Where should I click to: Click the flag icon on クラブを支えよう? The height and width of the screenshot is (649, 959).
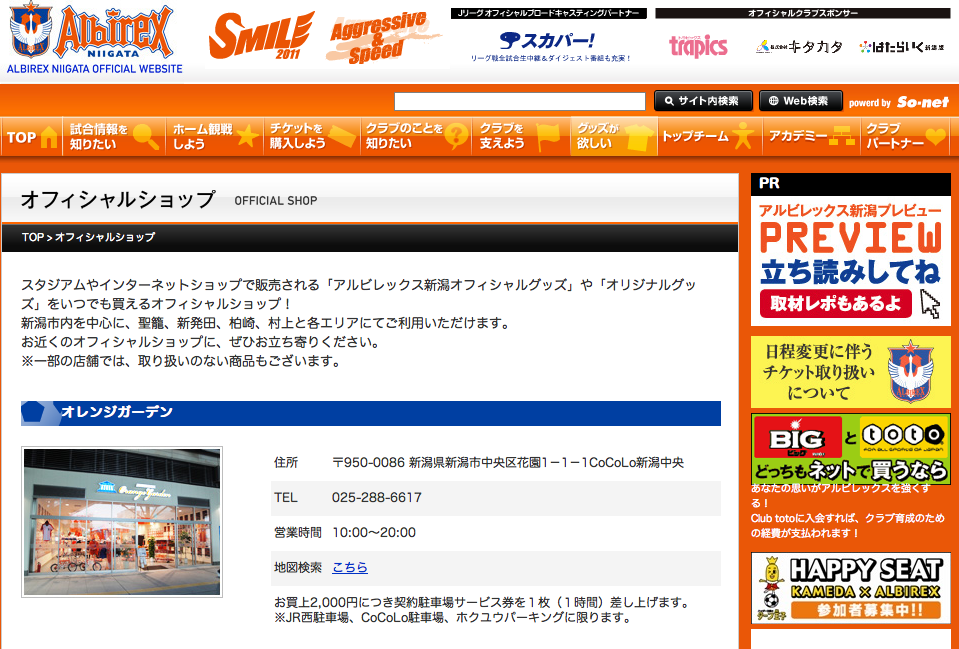click(547, 137)
